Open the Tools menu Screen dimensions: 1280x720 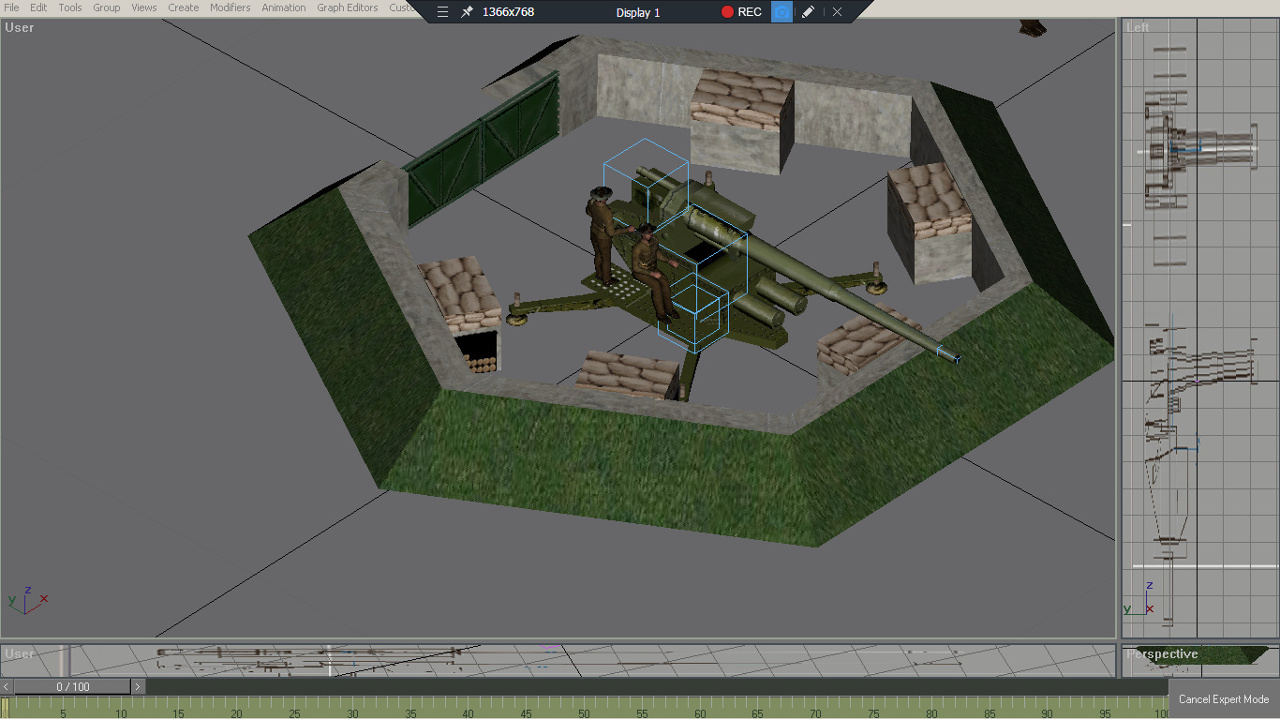(70, 7)
